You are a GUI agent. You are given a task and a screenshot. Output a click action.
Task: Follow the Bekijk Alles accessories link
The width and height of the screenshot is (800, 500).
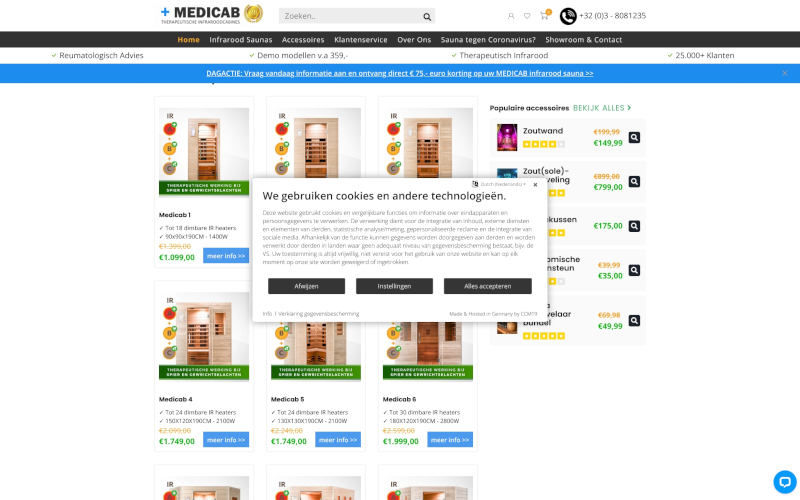pyautogui.click(x=602, y=108)
